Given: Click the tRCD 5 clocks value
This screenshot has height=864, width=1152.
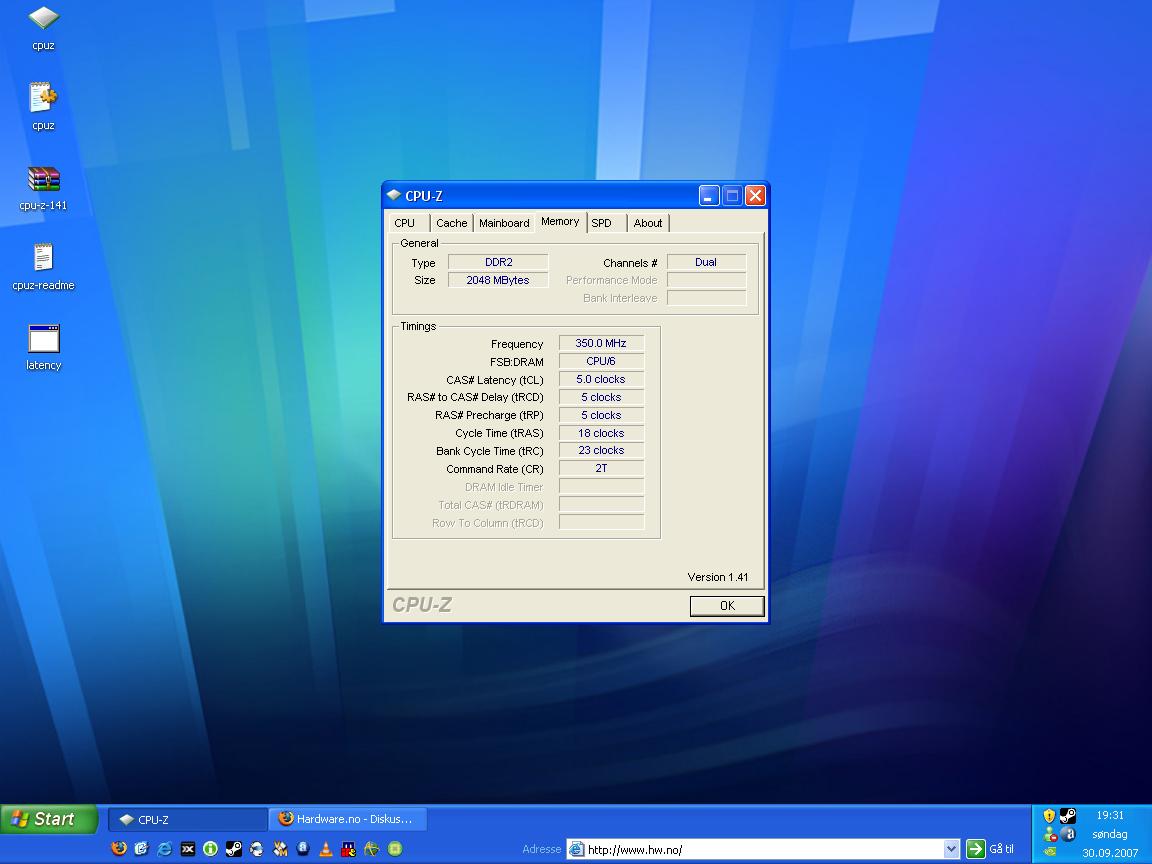Looking at the screenshot, I should 601,397.
